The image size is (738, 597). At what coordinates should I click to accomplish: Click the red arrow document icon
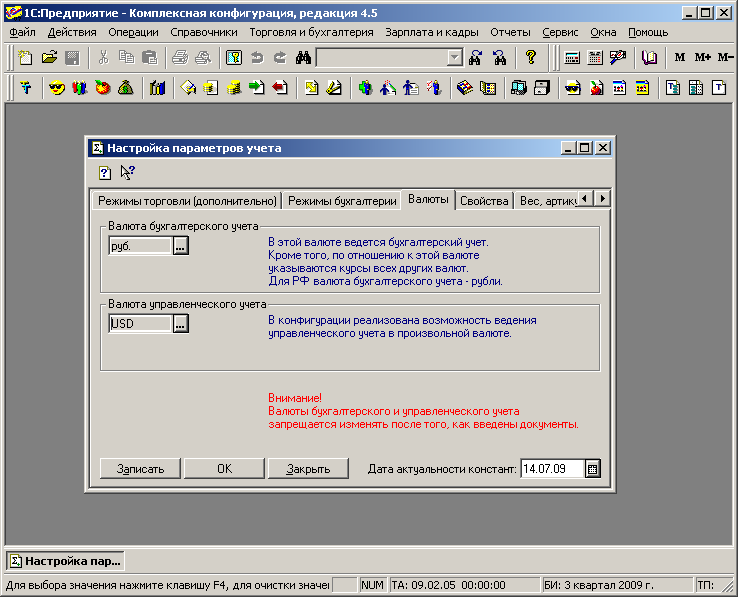tap(280, 88)
